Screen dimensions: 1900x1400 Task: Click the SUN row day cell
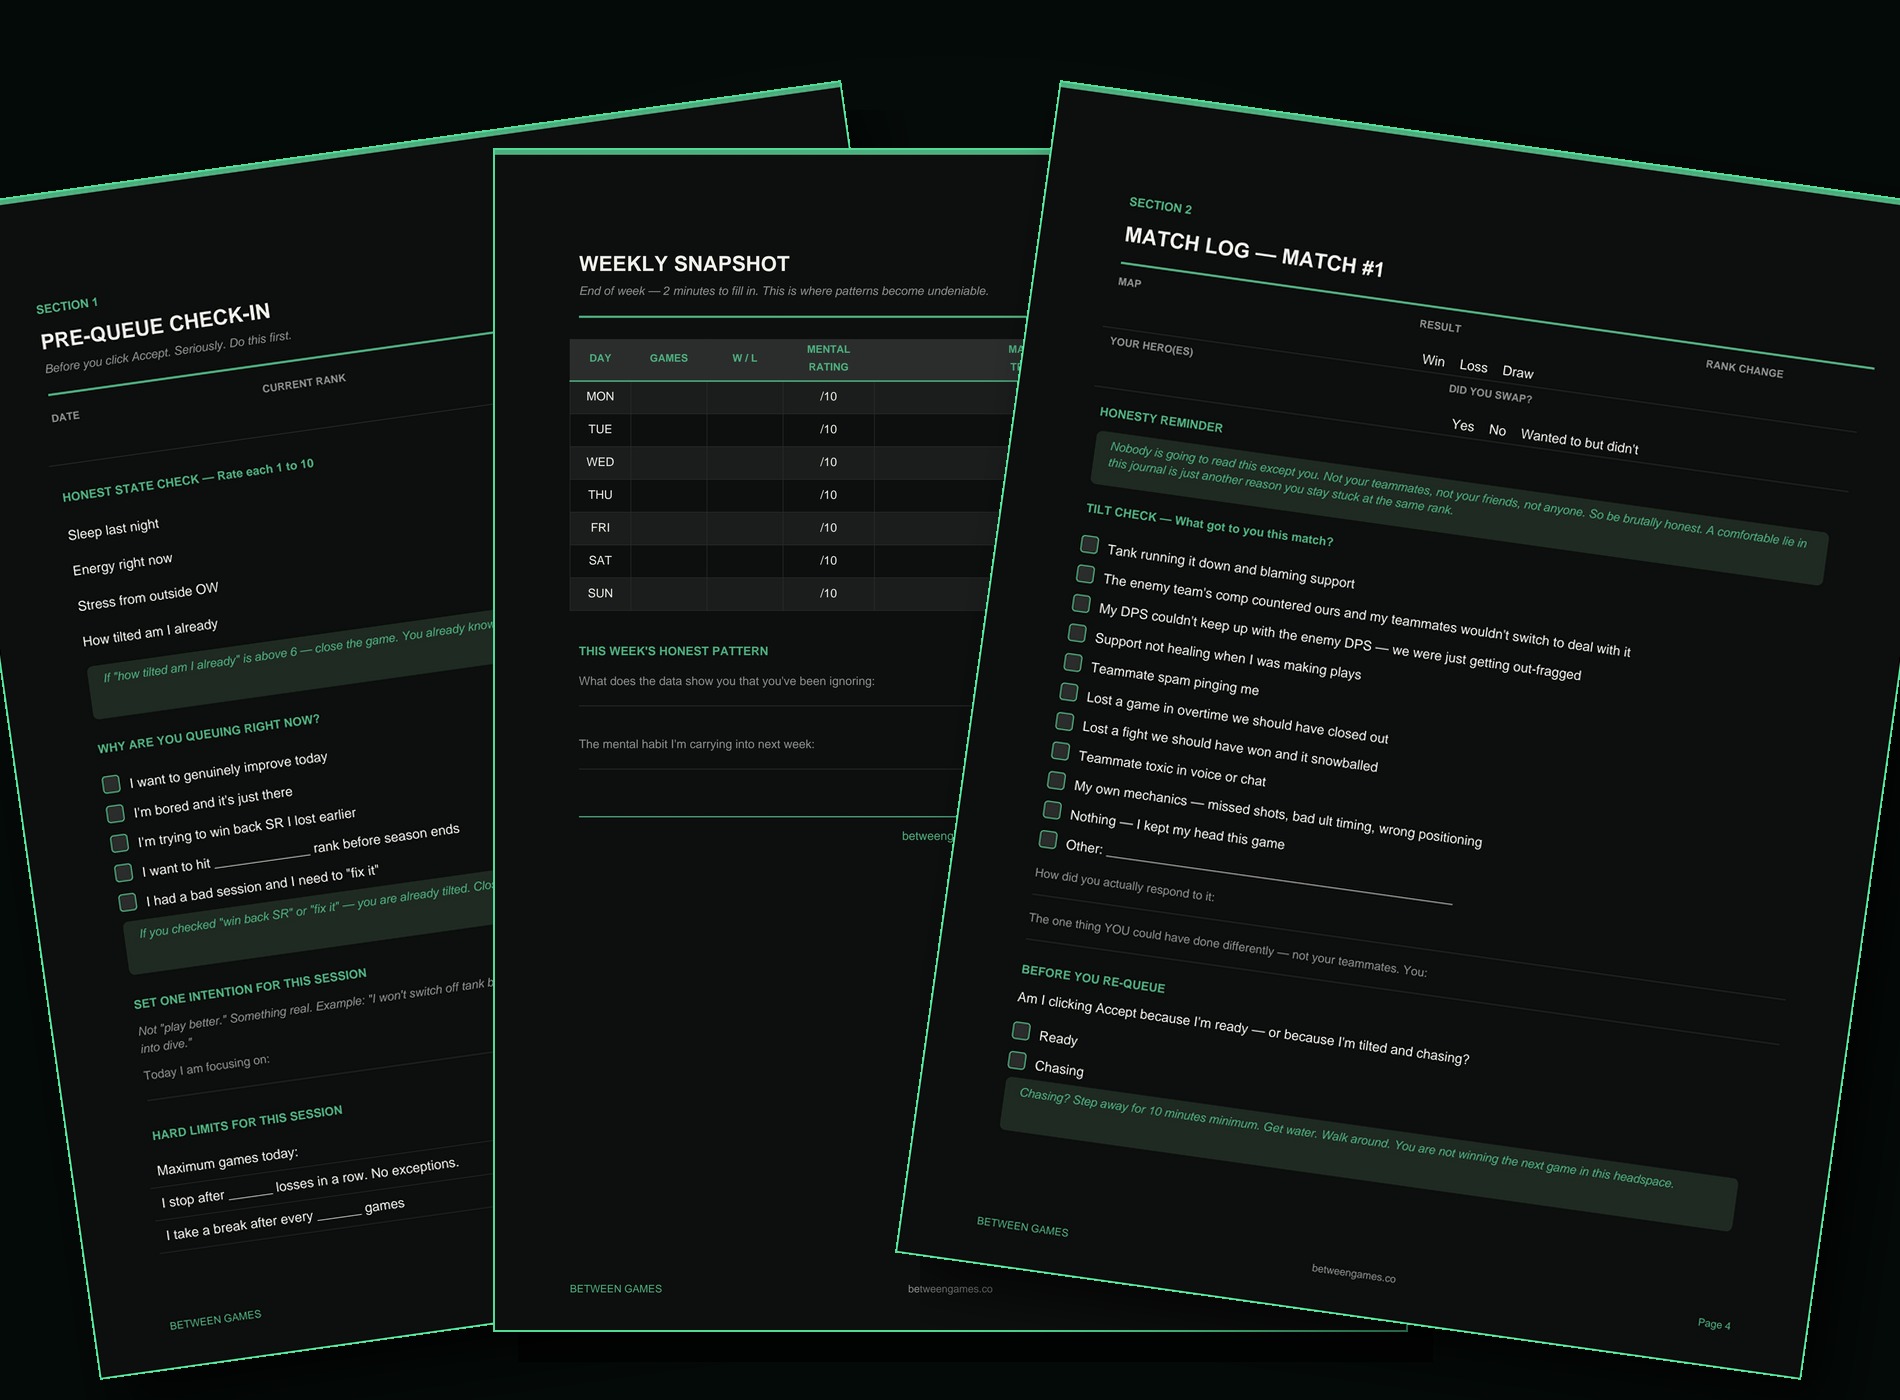(x=600, y=593)
